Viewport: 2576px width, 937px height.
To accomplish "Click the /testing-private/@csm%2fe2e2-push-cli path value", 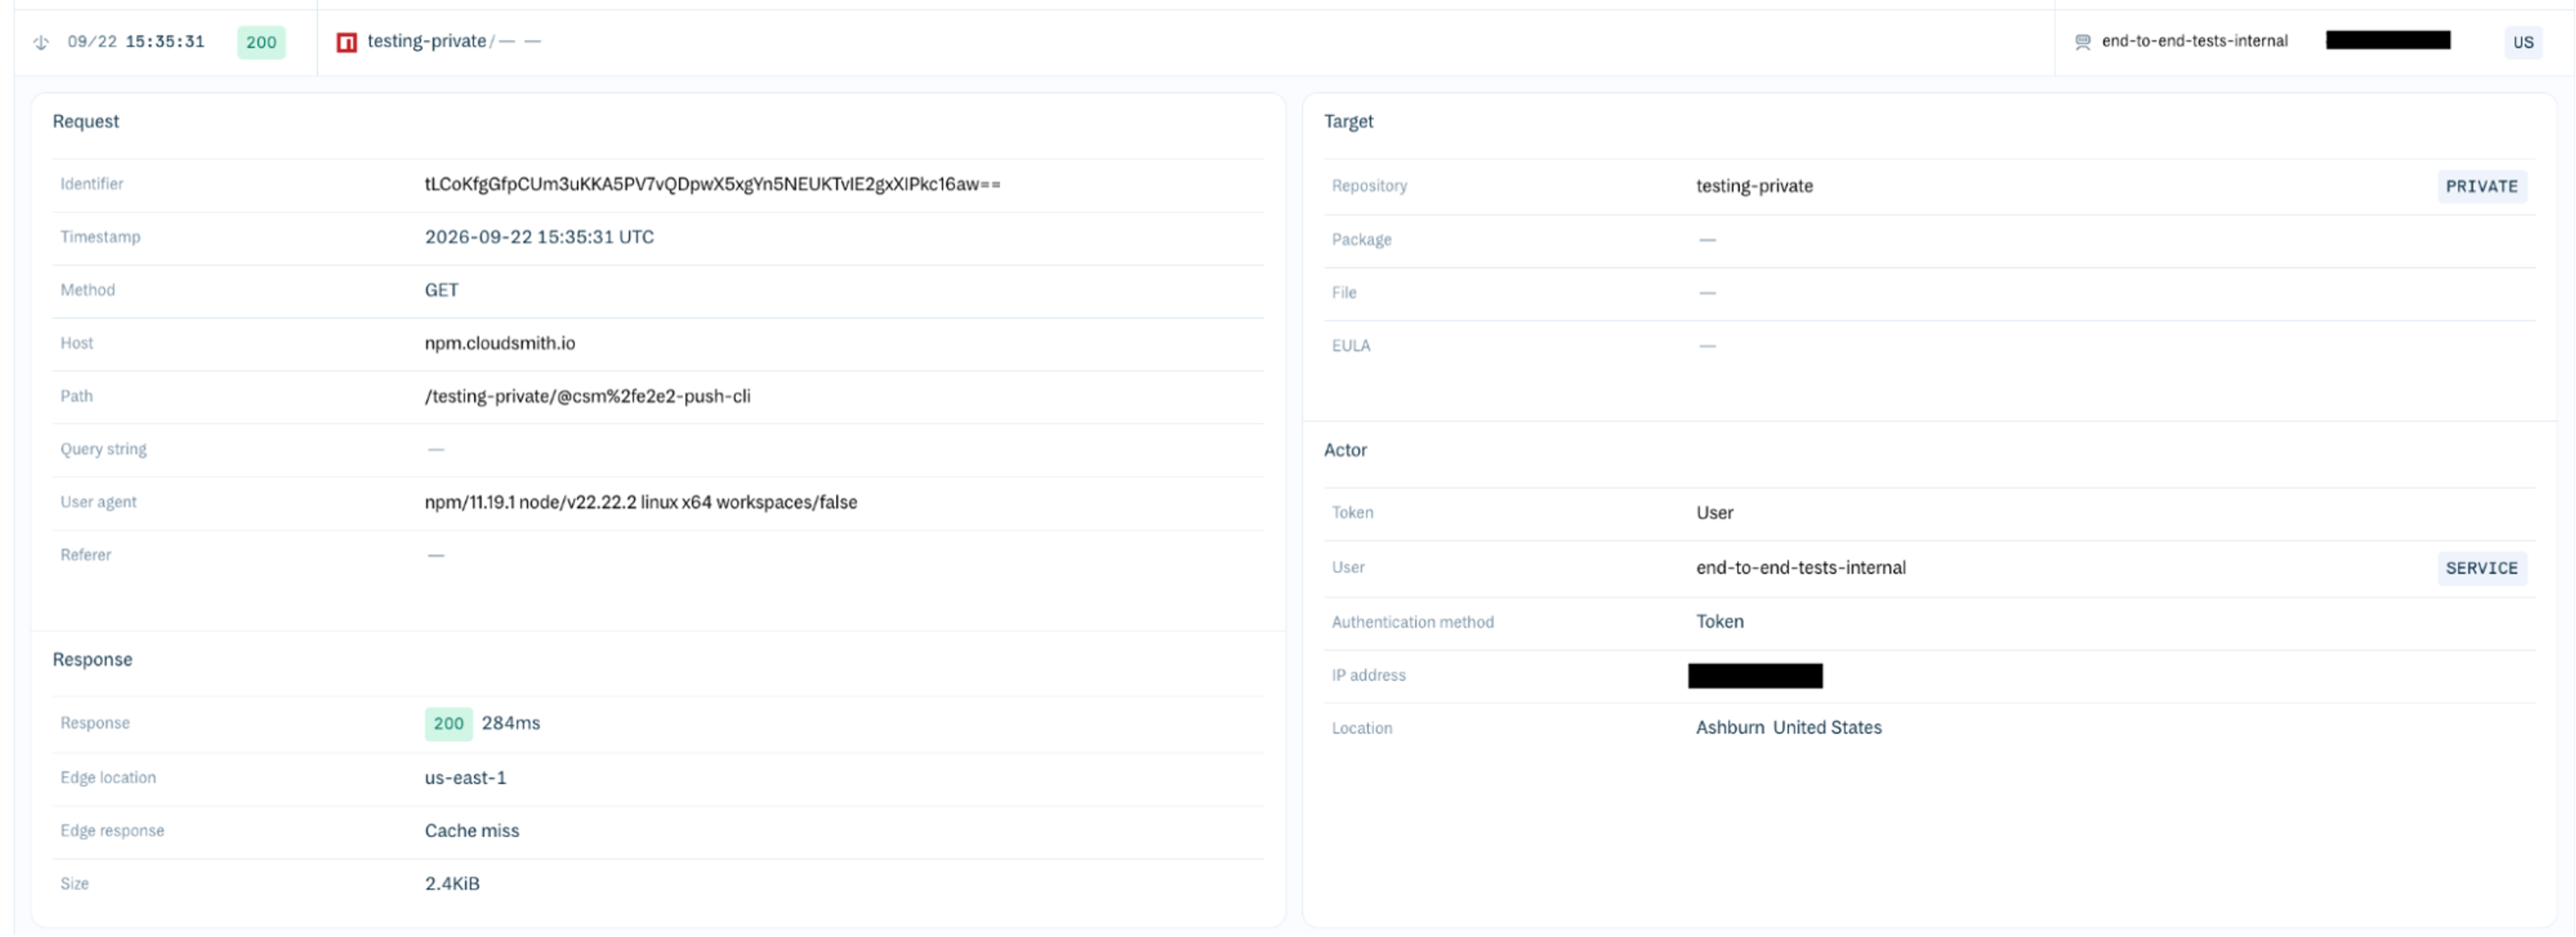I will (587, 396).
